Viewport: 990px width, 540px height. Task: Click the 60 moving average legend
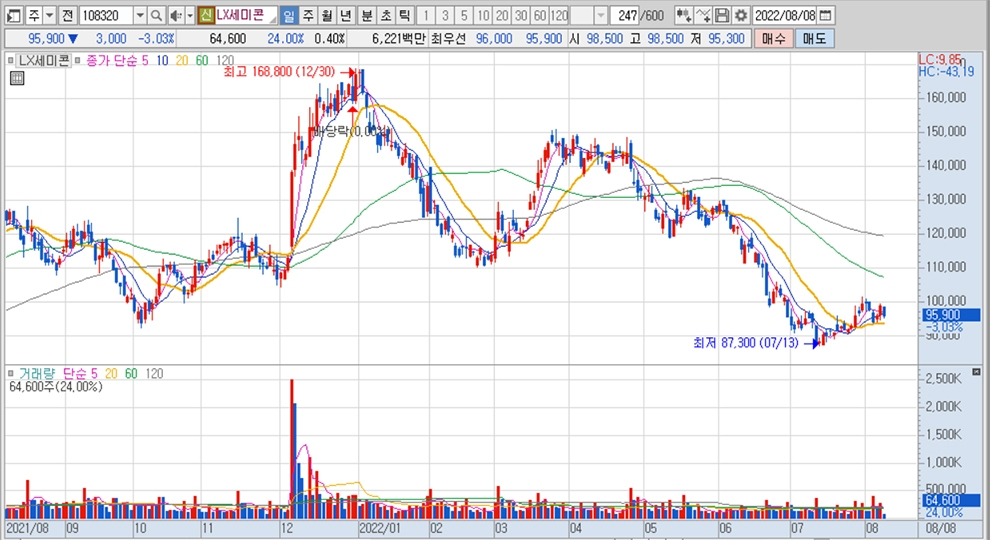click(x=201, y=61)
